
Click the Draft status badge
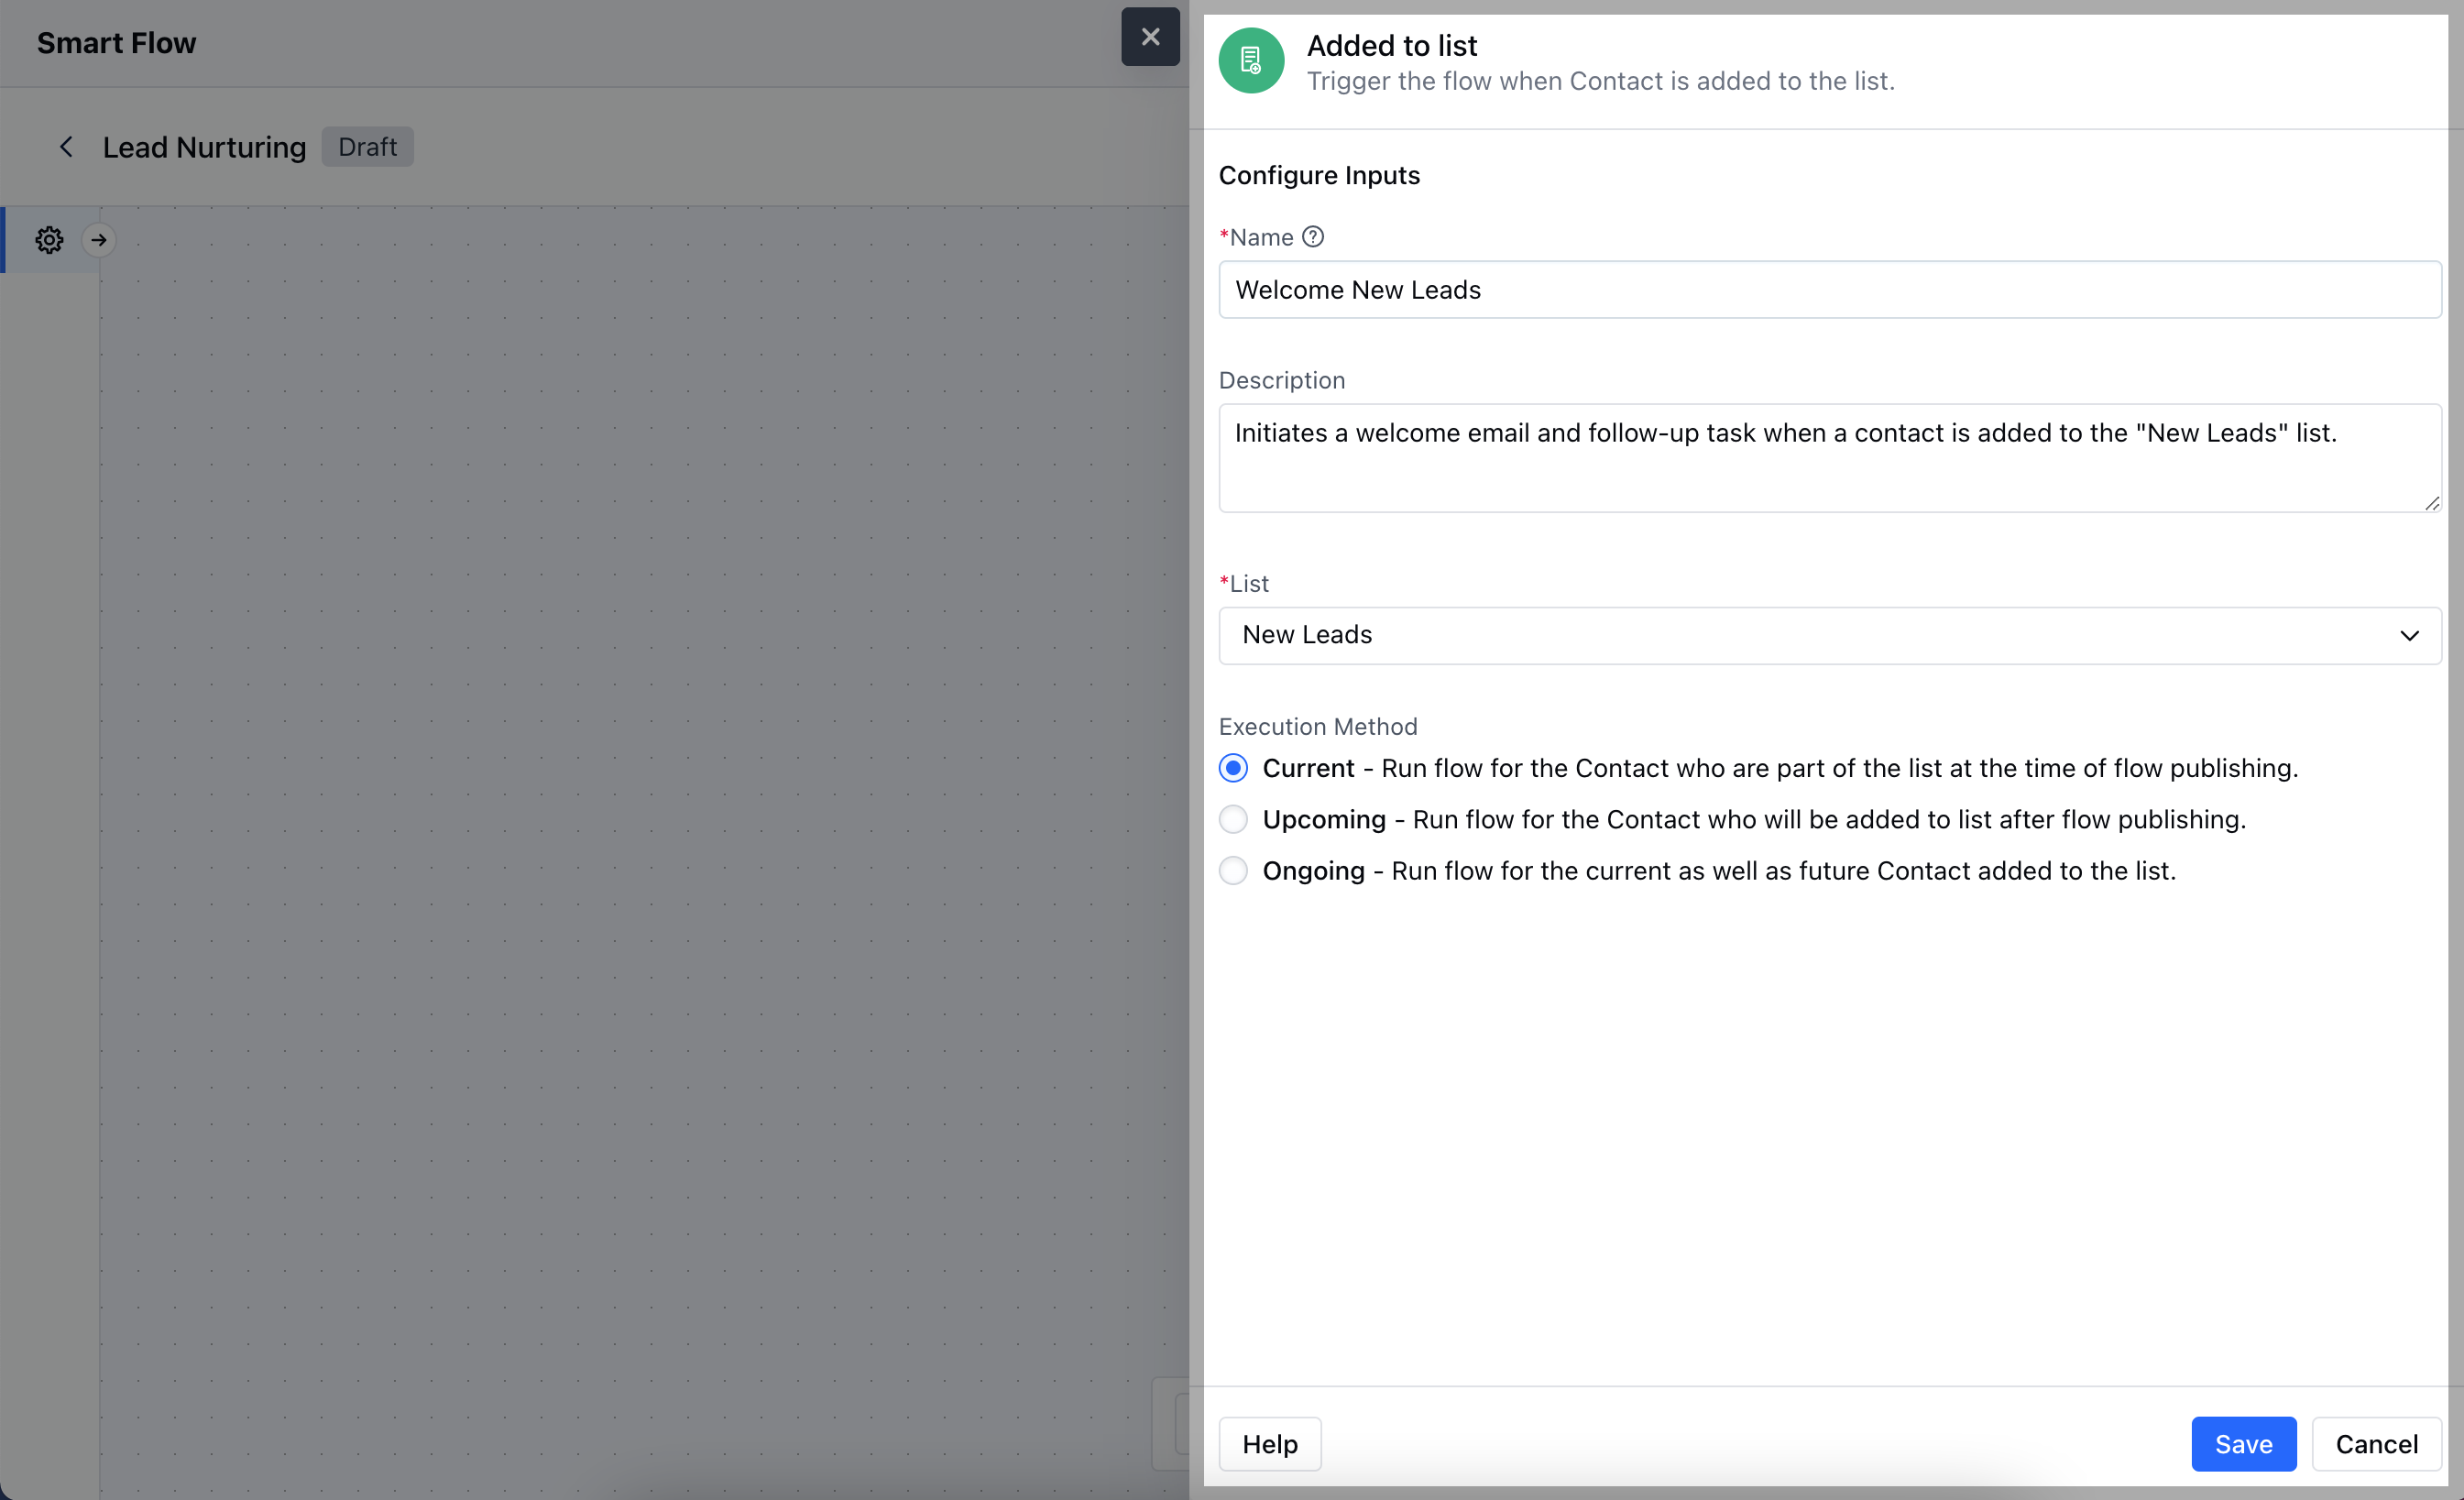click(367, 147)
